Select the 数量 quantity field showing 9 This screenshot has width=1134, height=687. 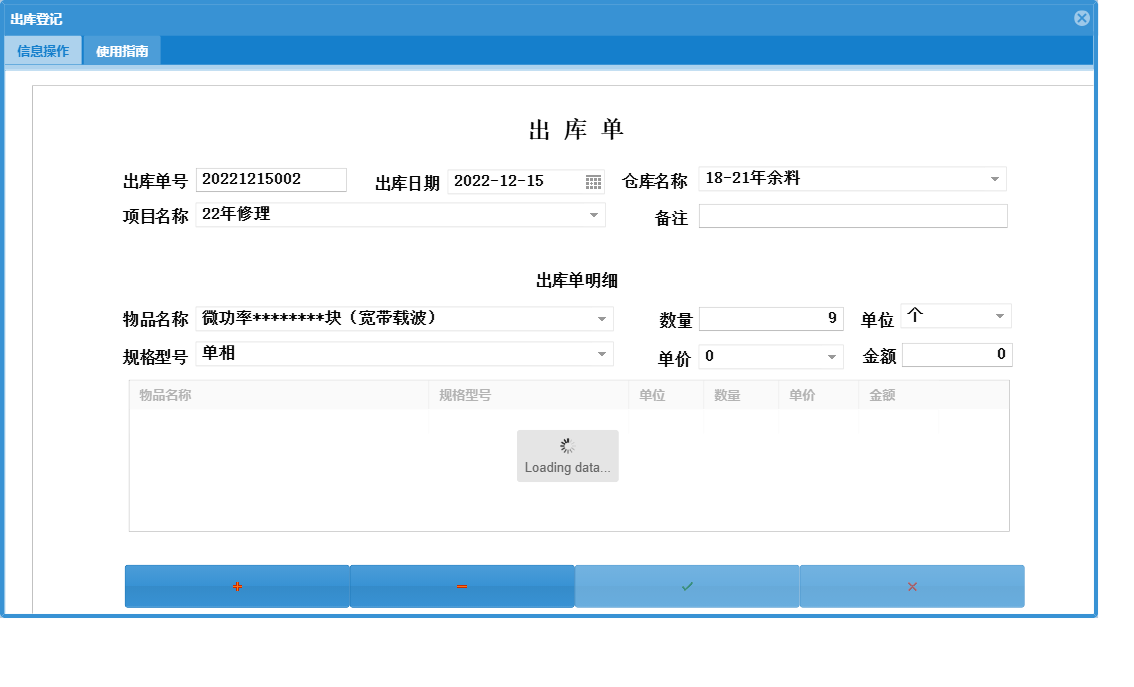click(770, 318)
